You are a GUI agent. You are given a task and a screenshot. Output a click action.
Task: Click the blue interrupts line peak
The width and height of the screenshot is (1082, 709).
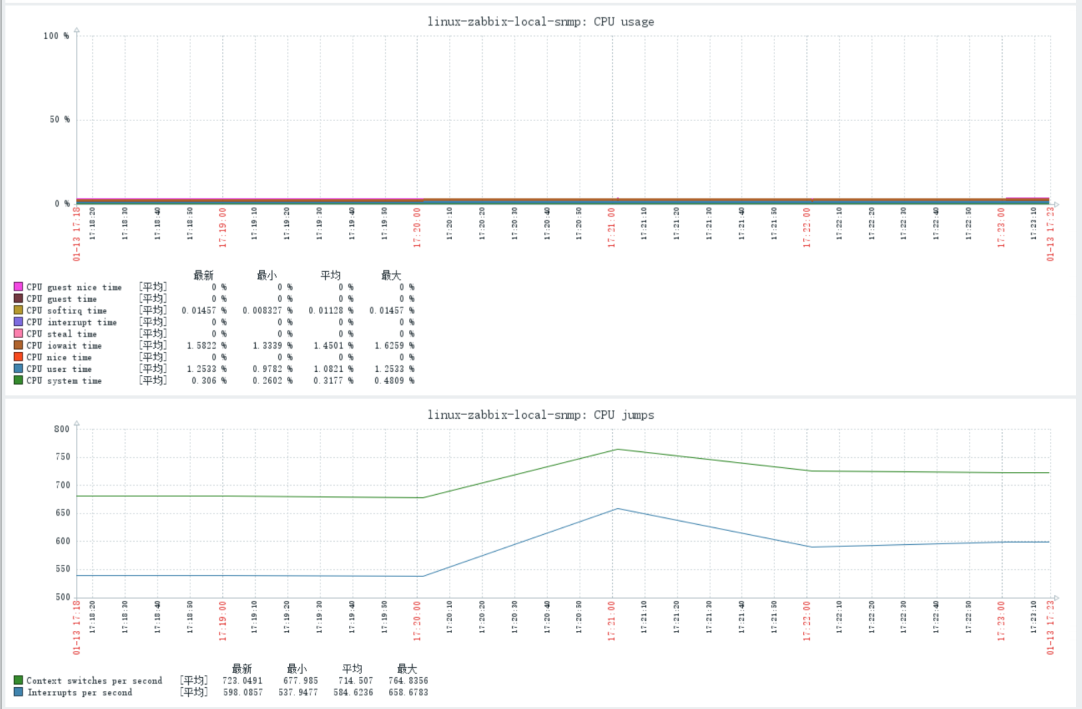click(617, 509)
